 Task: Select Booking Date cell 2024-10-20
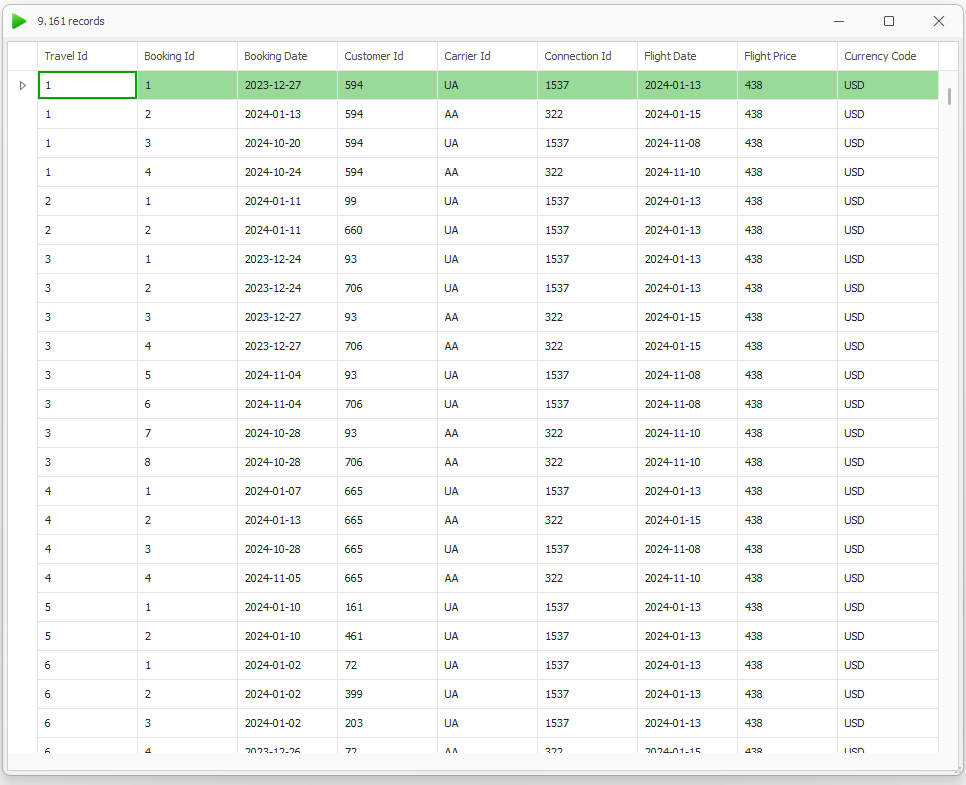[x=287, y=143]
